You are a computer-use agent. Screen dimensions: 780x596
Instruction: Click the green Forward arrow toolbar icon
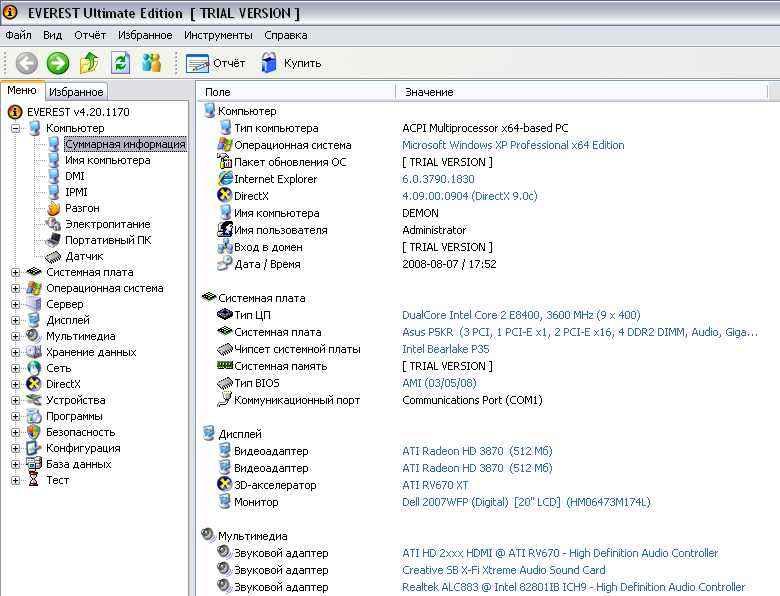point(58,63)
